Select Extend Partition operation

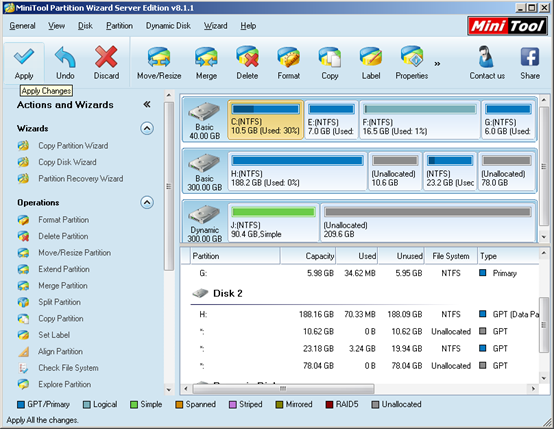click(53, 269)
